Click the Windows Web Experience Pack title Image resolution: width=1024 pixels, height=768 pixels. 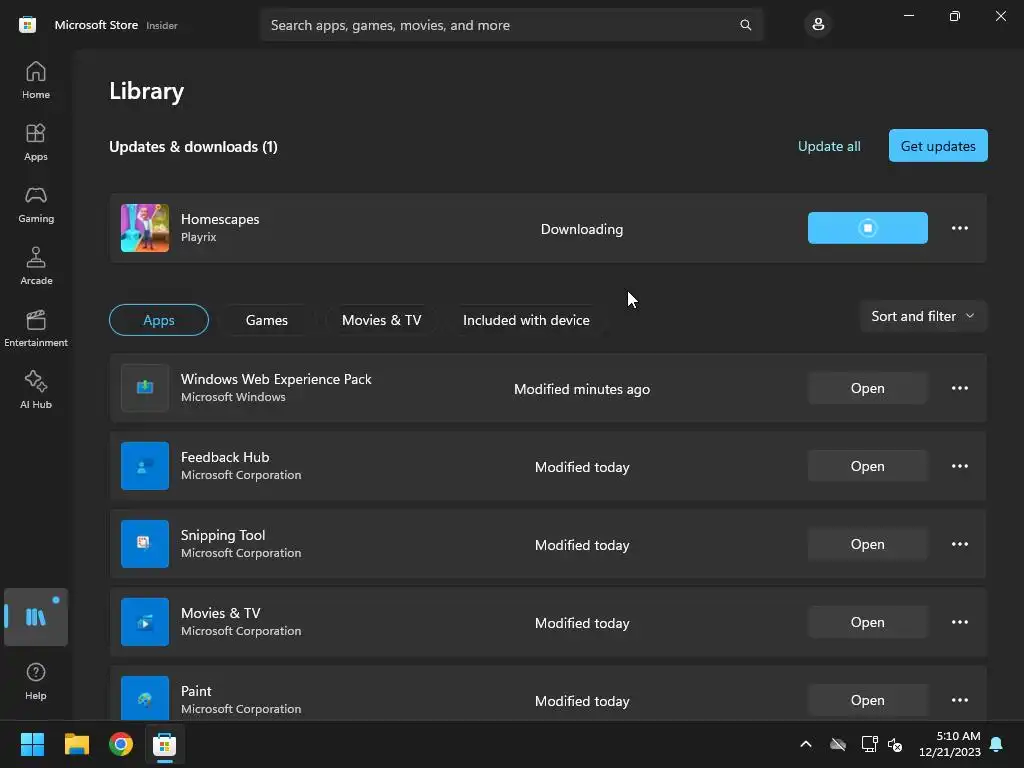click(x=276, y=379)
